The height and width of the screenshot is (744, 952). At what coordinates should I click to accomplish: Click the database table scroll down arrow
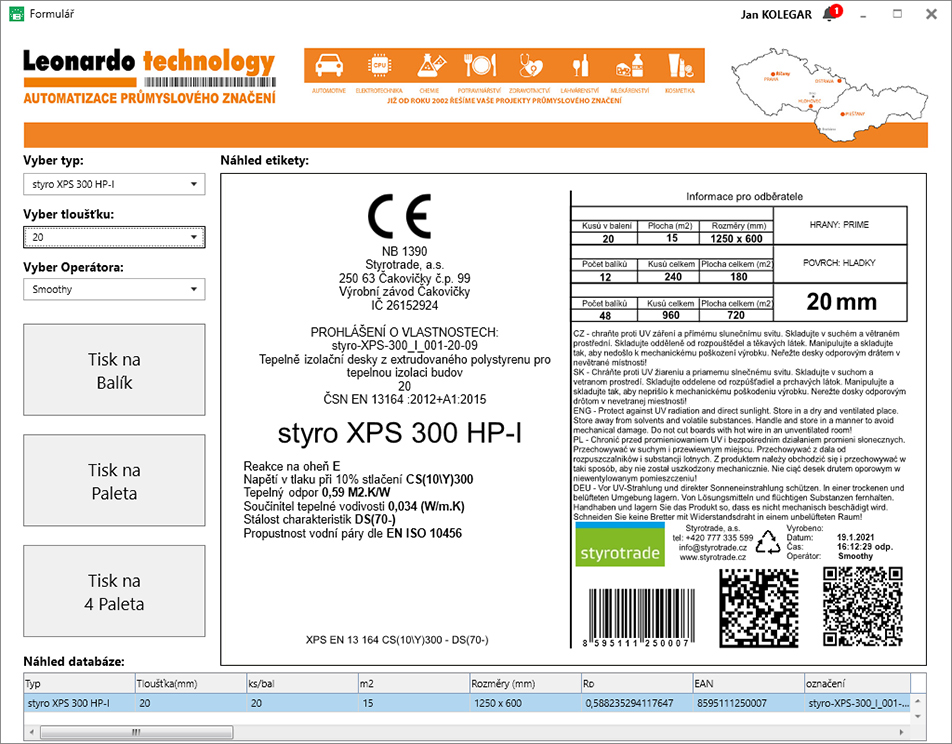[918, 717]
